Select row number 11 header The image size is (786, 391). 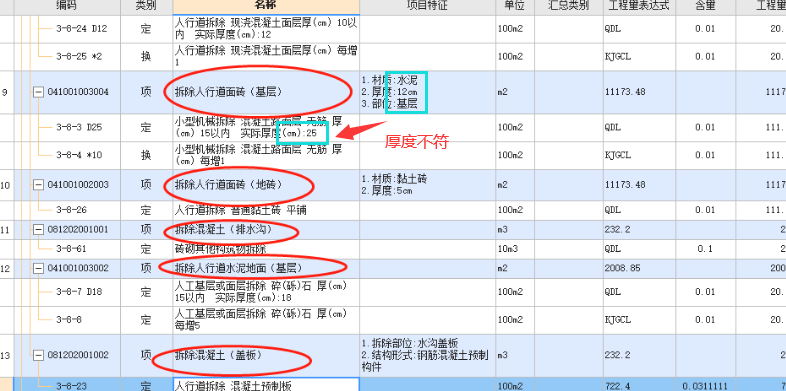[x=7, y=230]
